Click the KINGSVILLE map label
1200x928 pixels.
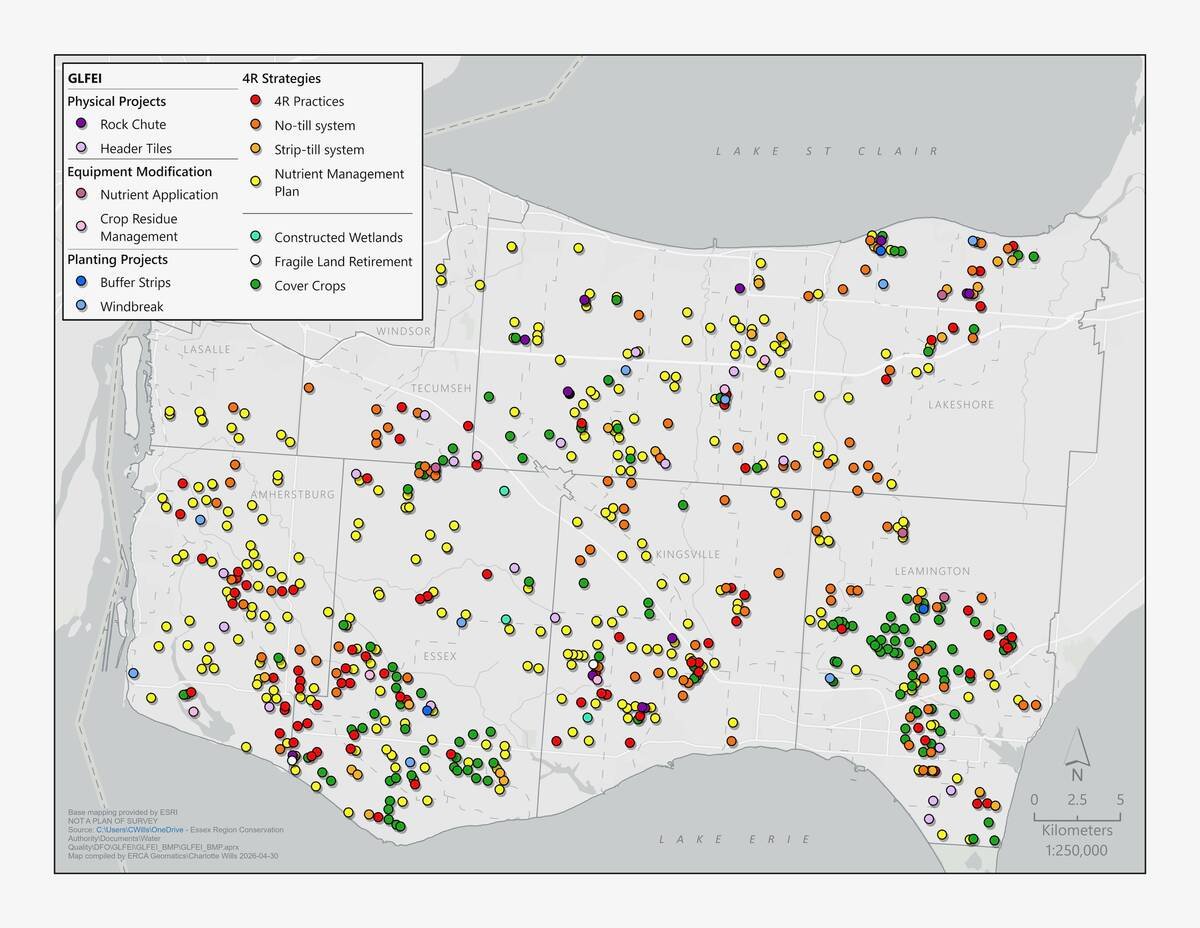tap(688, 553)
